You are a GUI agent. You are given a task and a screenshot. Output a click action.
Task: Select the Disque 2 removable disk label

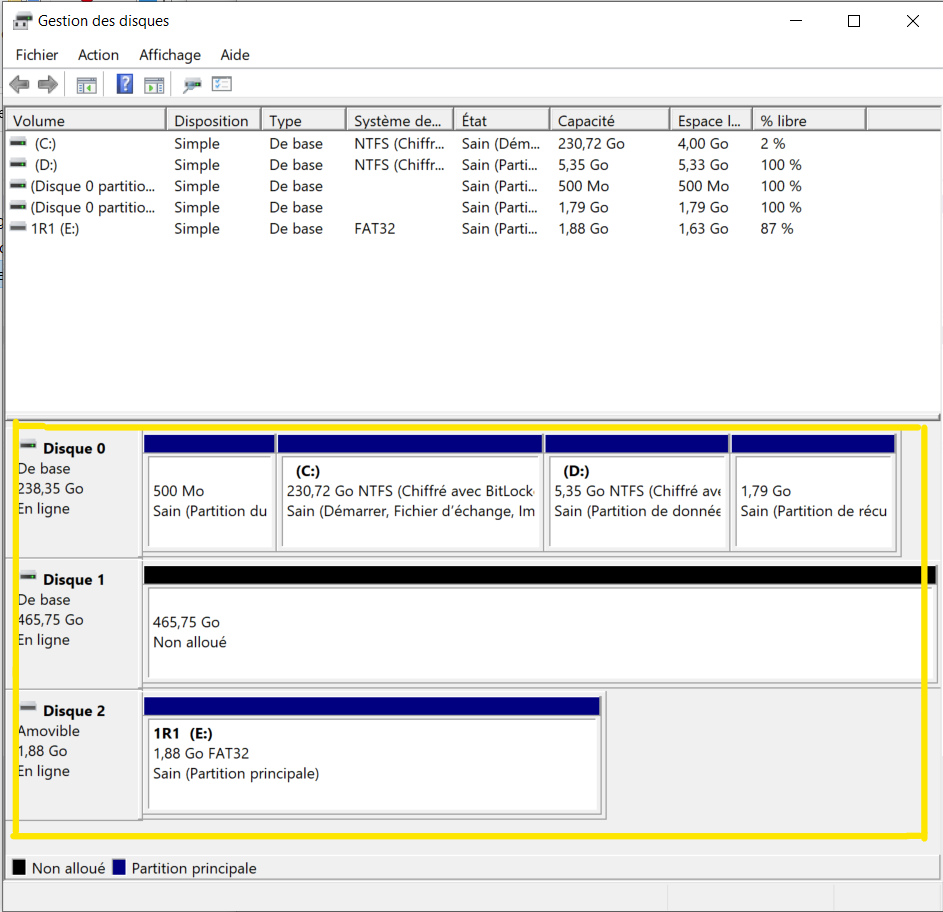pos(73,711)
